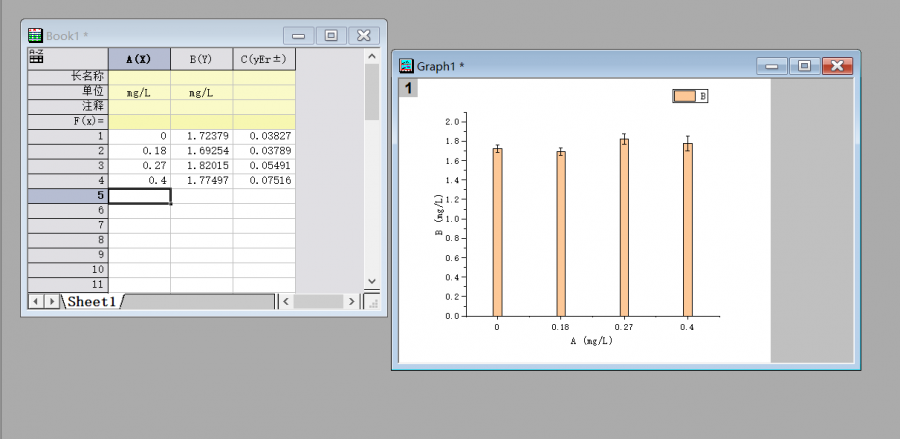This screenshot has height=439, width=900.
Task: Click the worksheet vertical scrollbar thumb
Action: tap(372, 92)
